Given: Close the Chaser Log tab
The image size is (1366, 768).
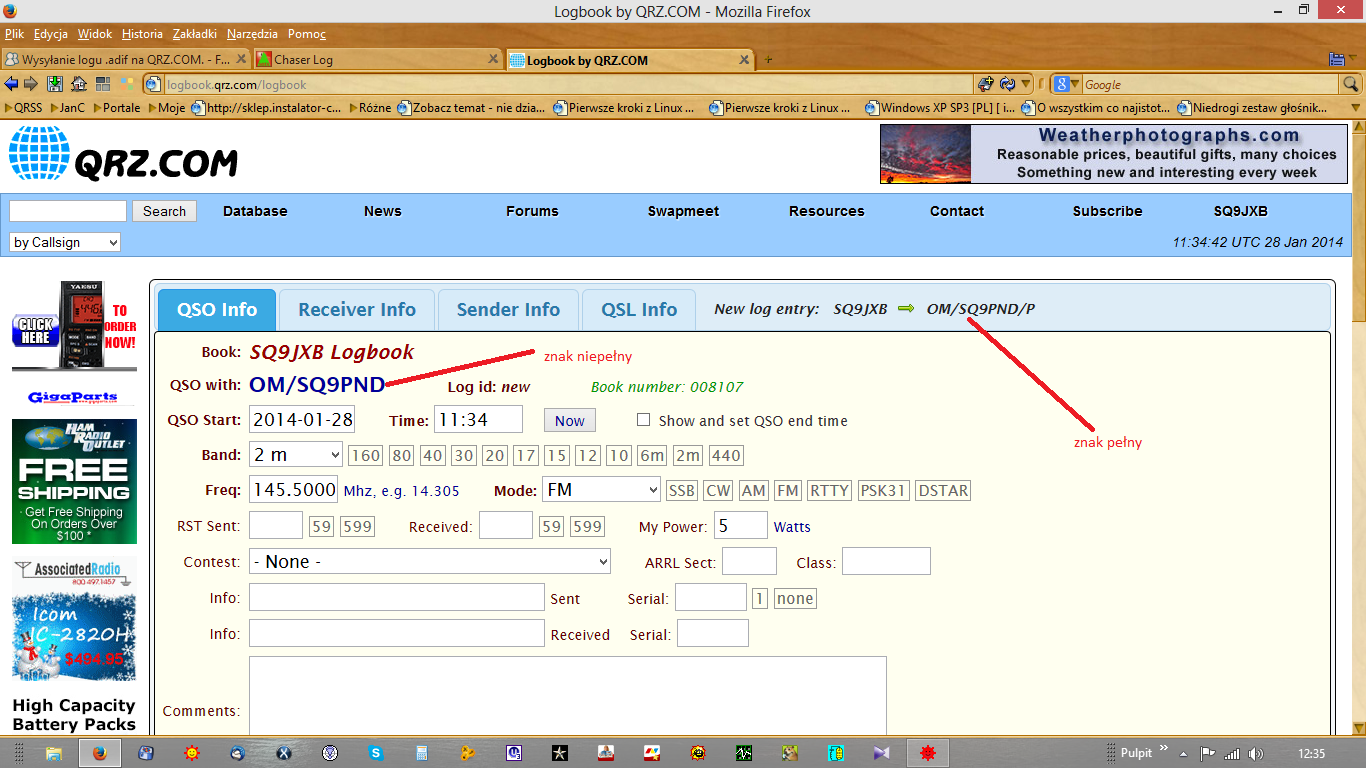Looking at the screenshot, I should (x=492, y=60).
